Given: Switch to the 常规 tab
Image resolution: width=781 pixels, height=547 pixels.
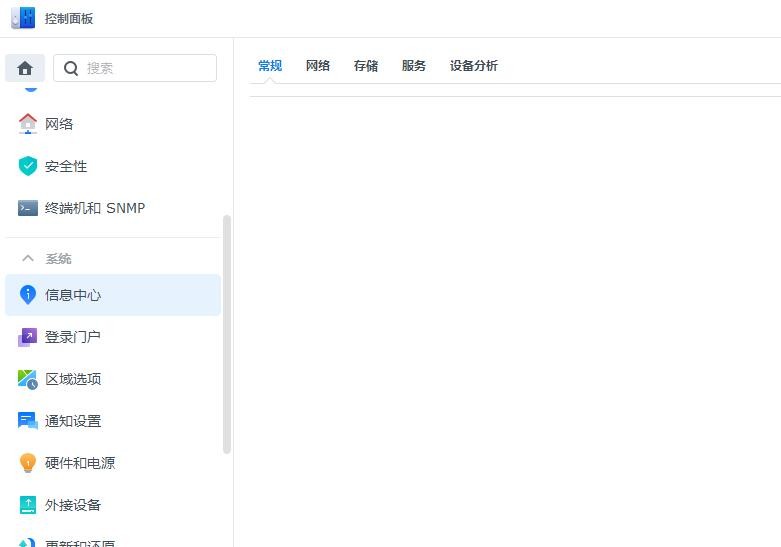Looking at the screenshot, I should coord(270,66).
